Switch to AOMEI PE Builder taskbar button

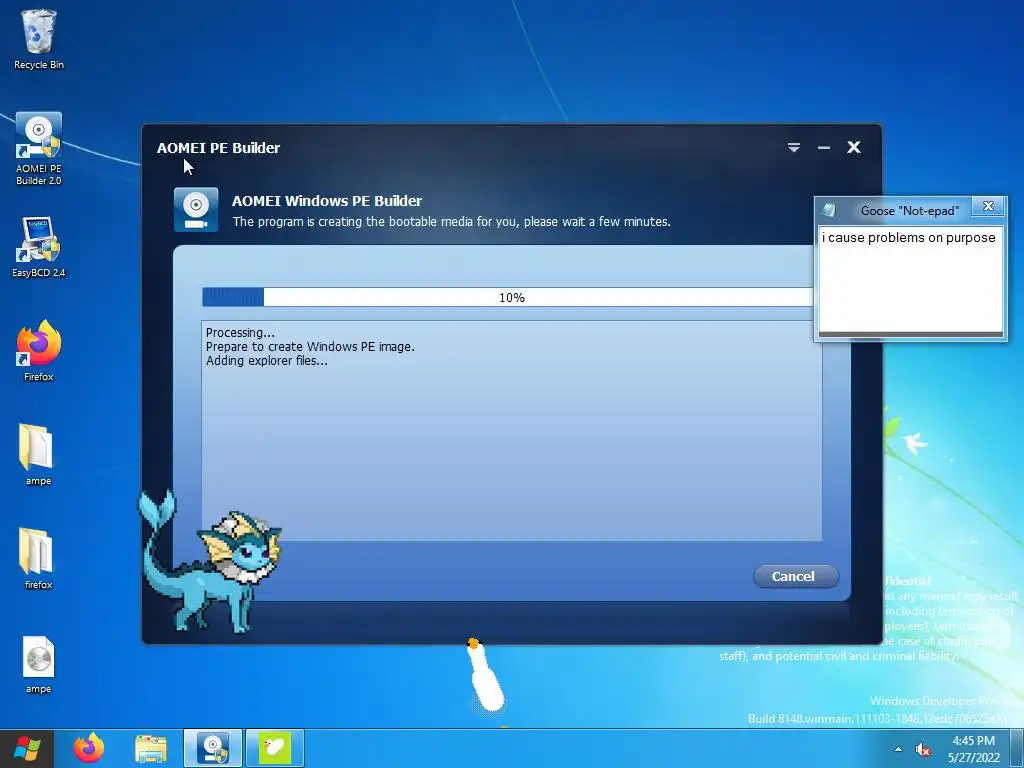coord(213,748)
